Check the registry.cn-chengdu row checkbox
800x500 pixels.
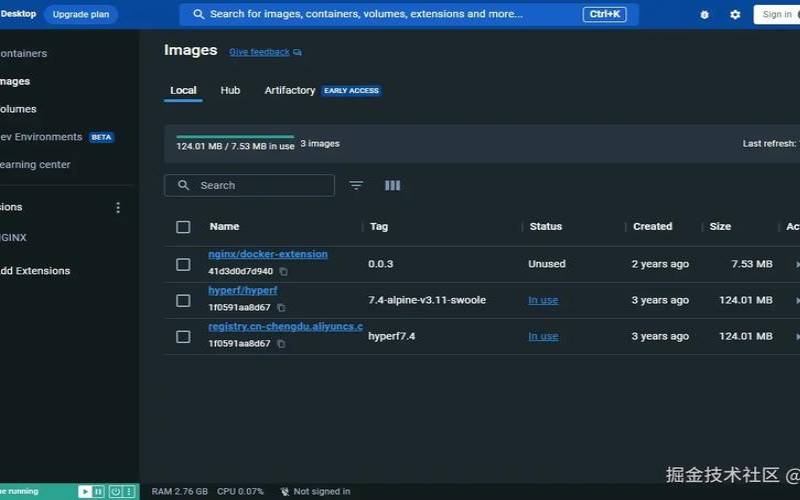pyautogui.click(x=183, y=337)
